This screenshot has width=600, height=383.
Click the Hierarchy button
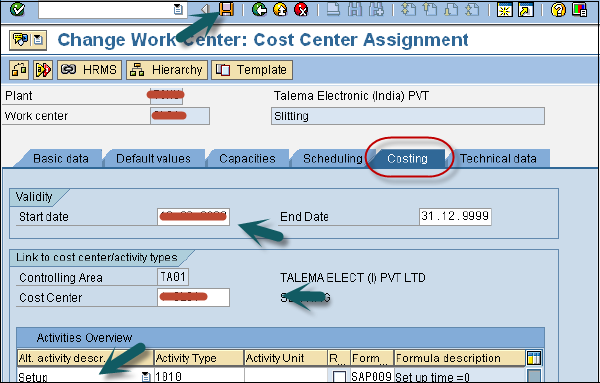tap(167, 70)
